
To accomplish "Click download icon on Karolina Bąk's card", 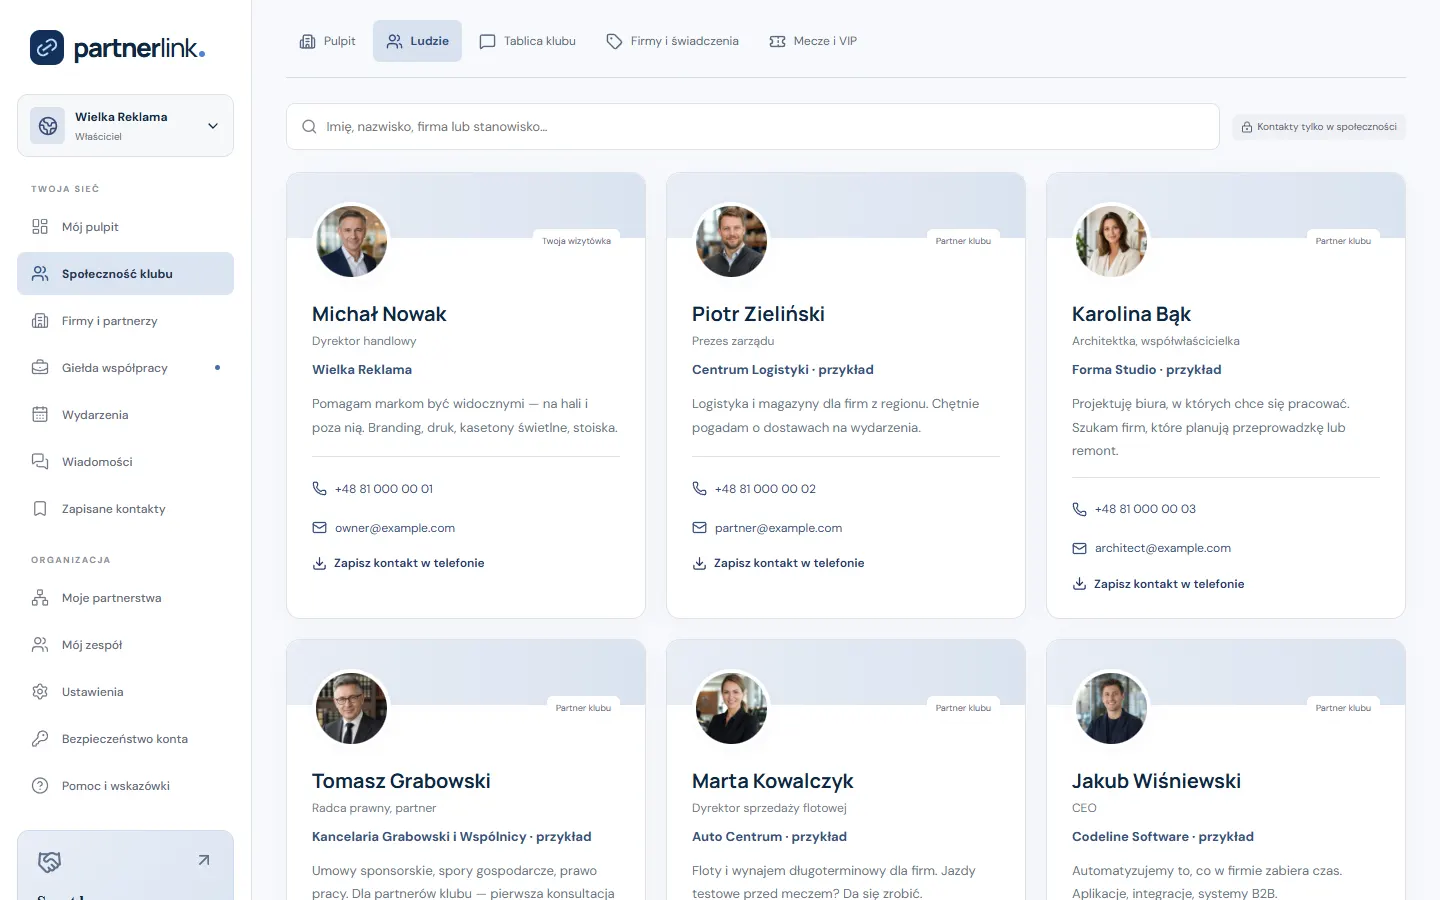I will [1080, 584].
